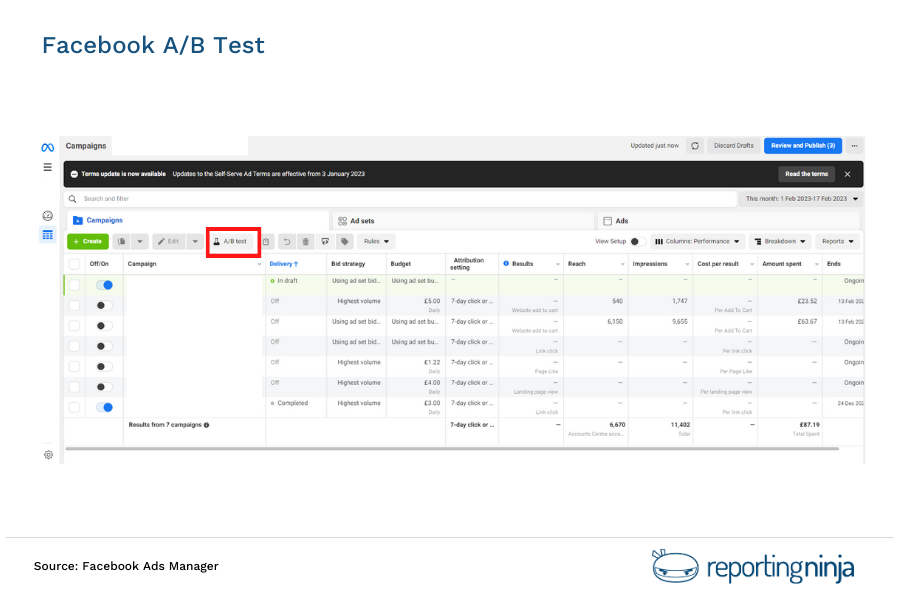Click the settings gear in the sidebar
Image resolution: width=900 pixels, height=600 pixels.
click(46, 455)
